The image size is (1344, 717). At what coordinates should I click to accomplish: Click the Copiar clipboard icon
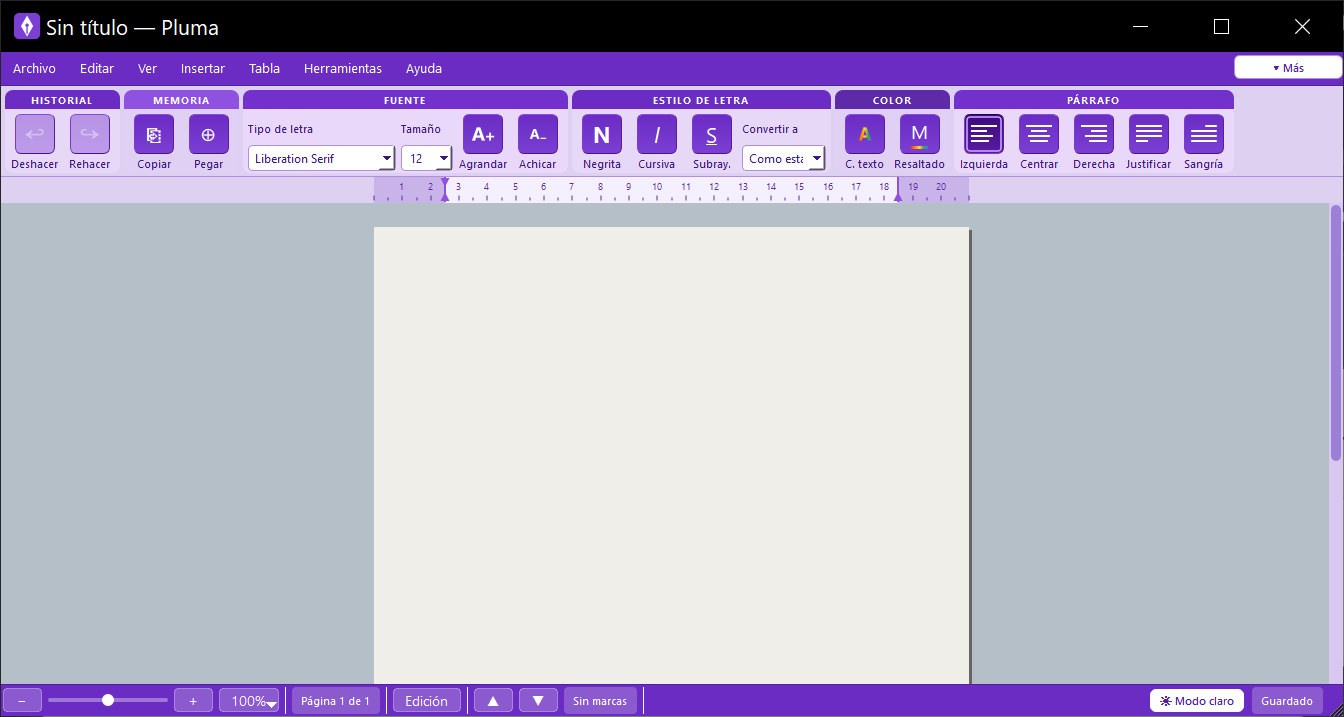coord(154,134)
